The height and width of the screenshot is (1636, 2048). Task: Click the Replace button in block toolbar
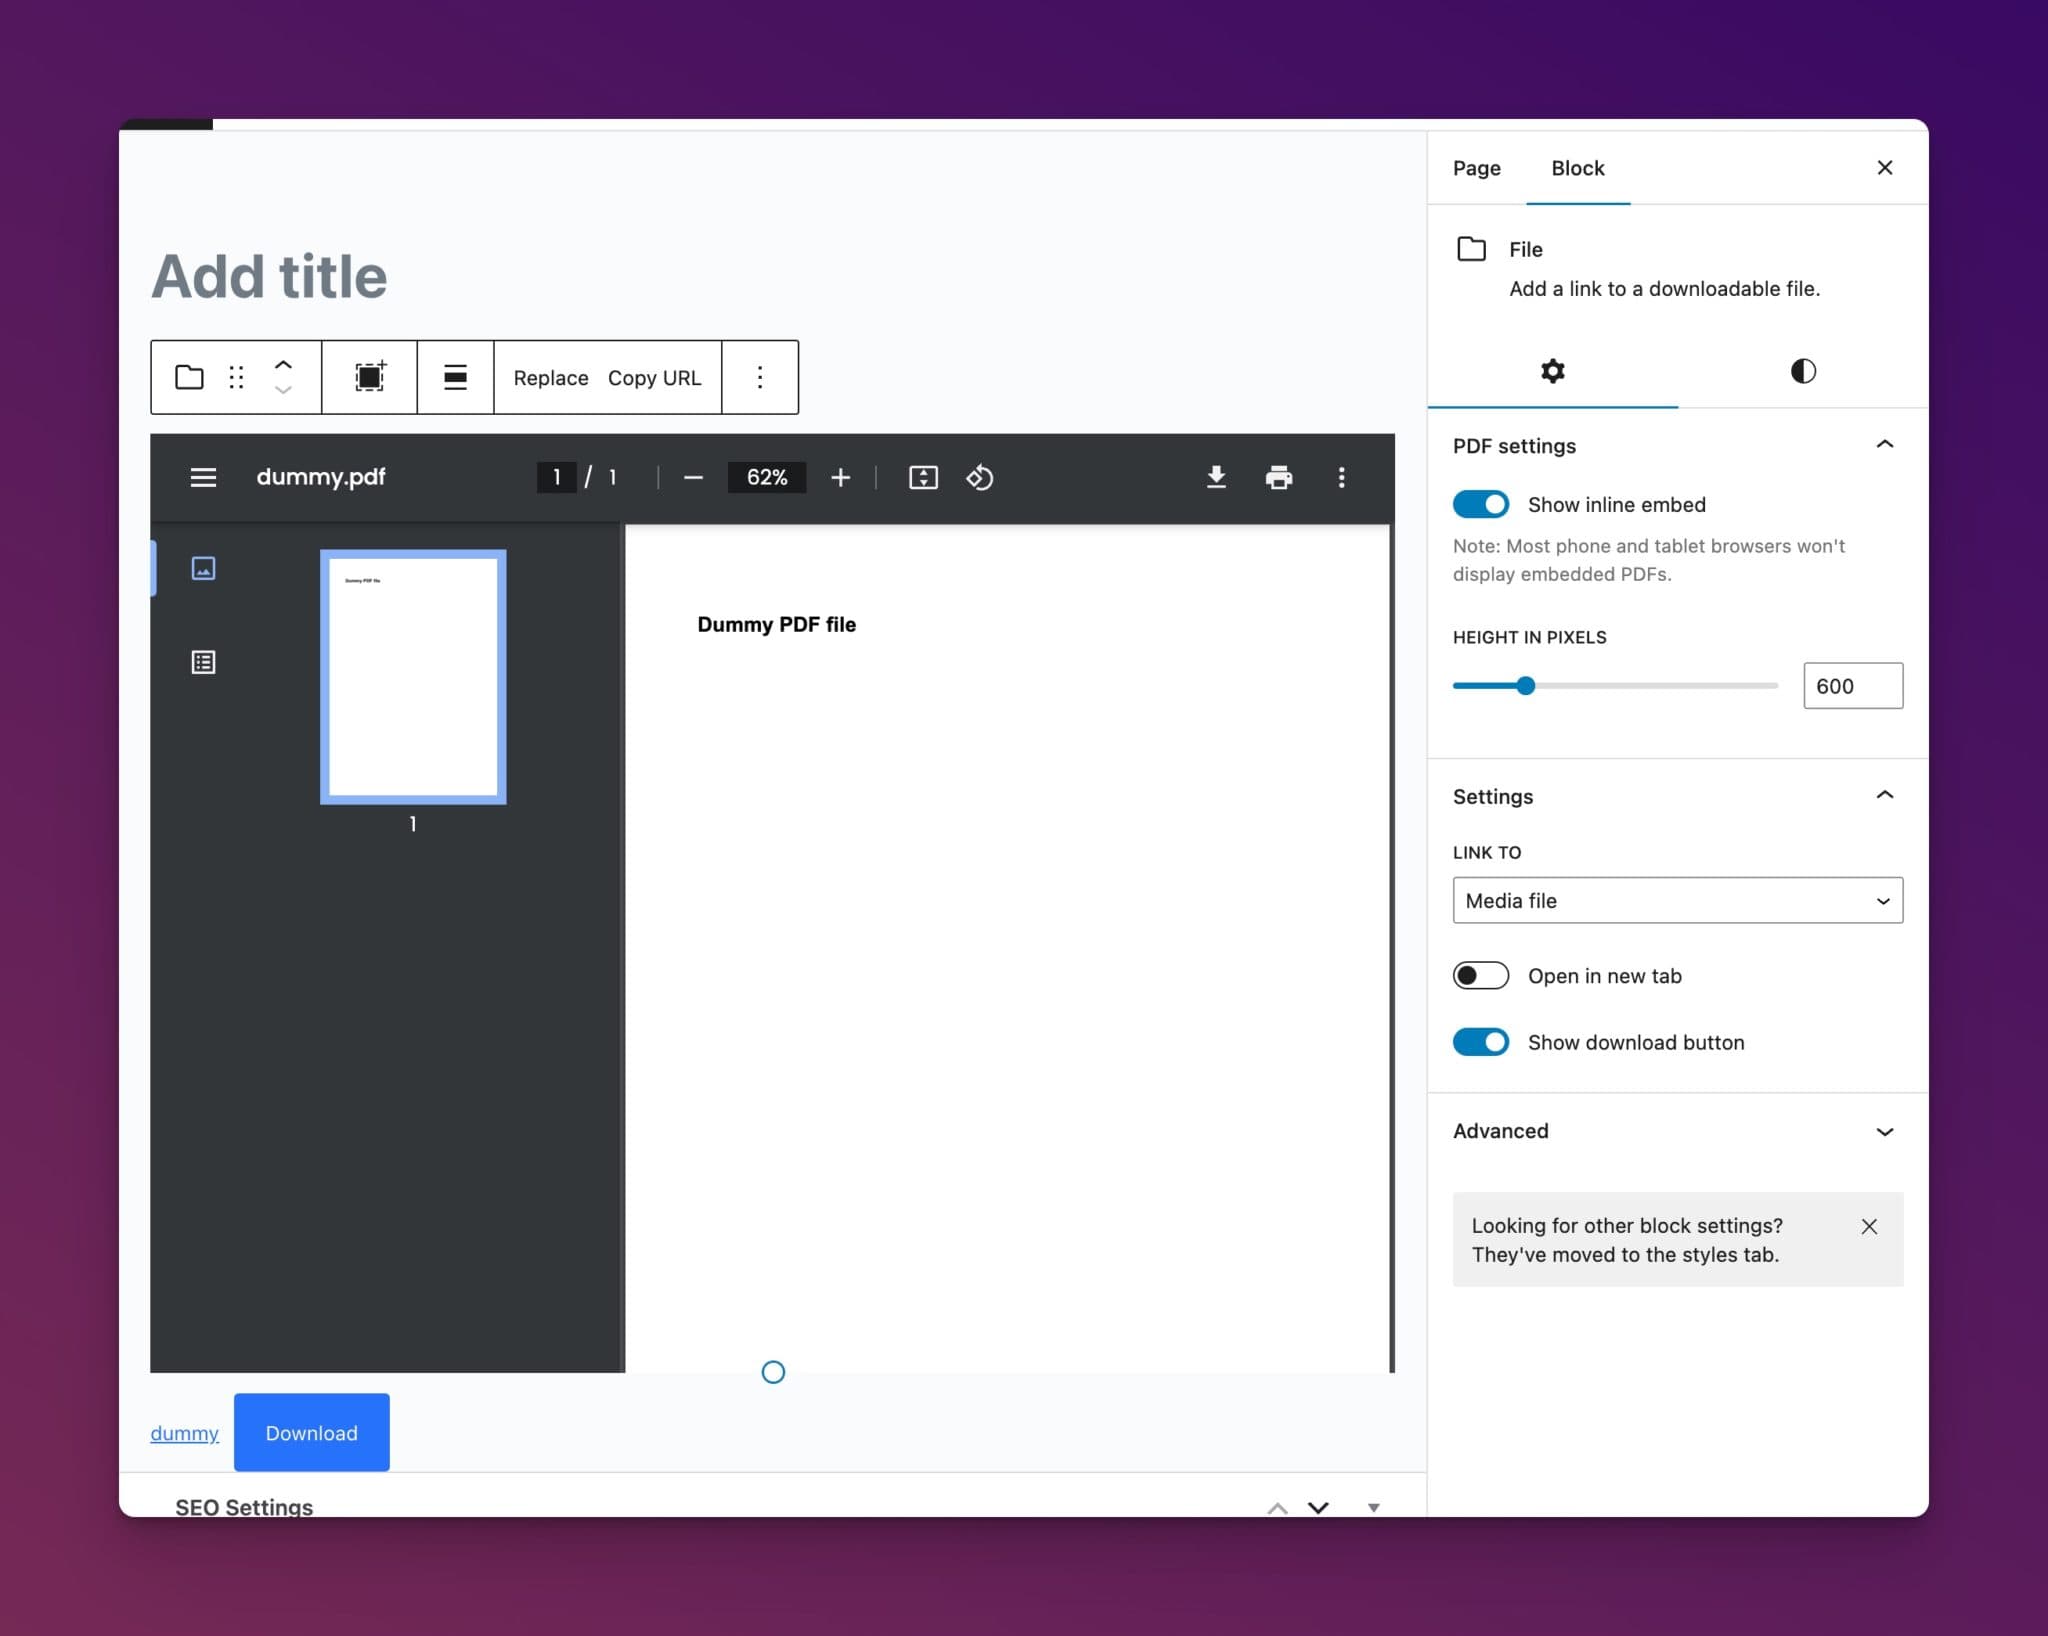(549, 378)
